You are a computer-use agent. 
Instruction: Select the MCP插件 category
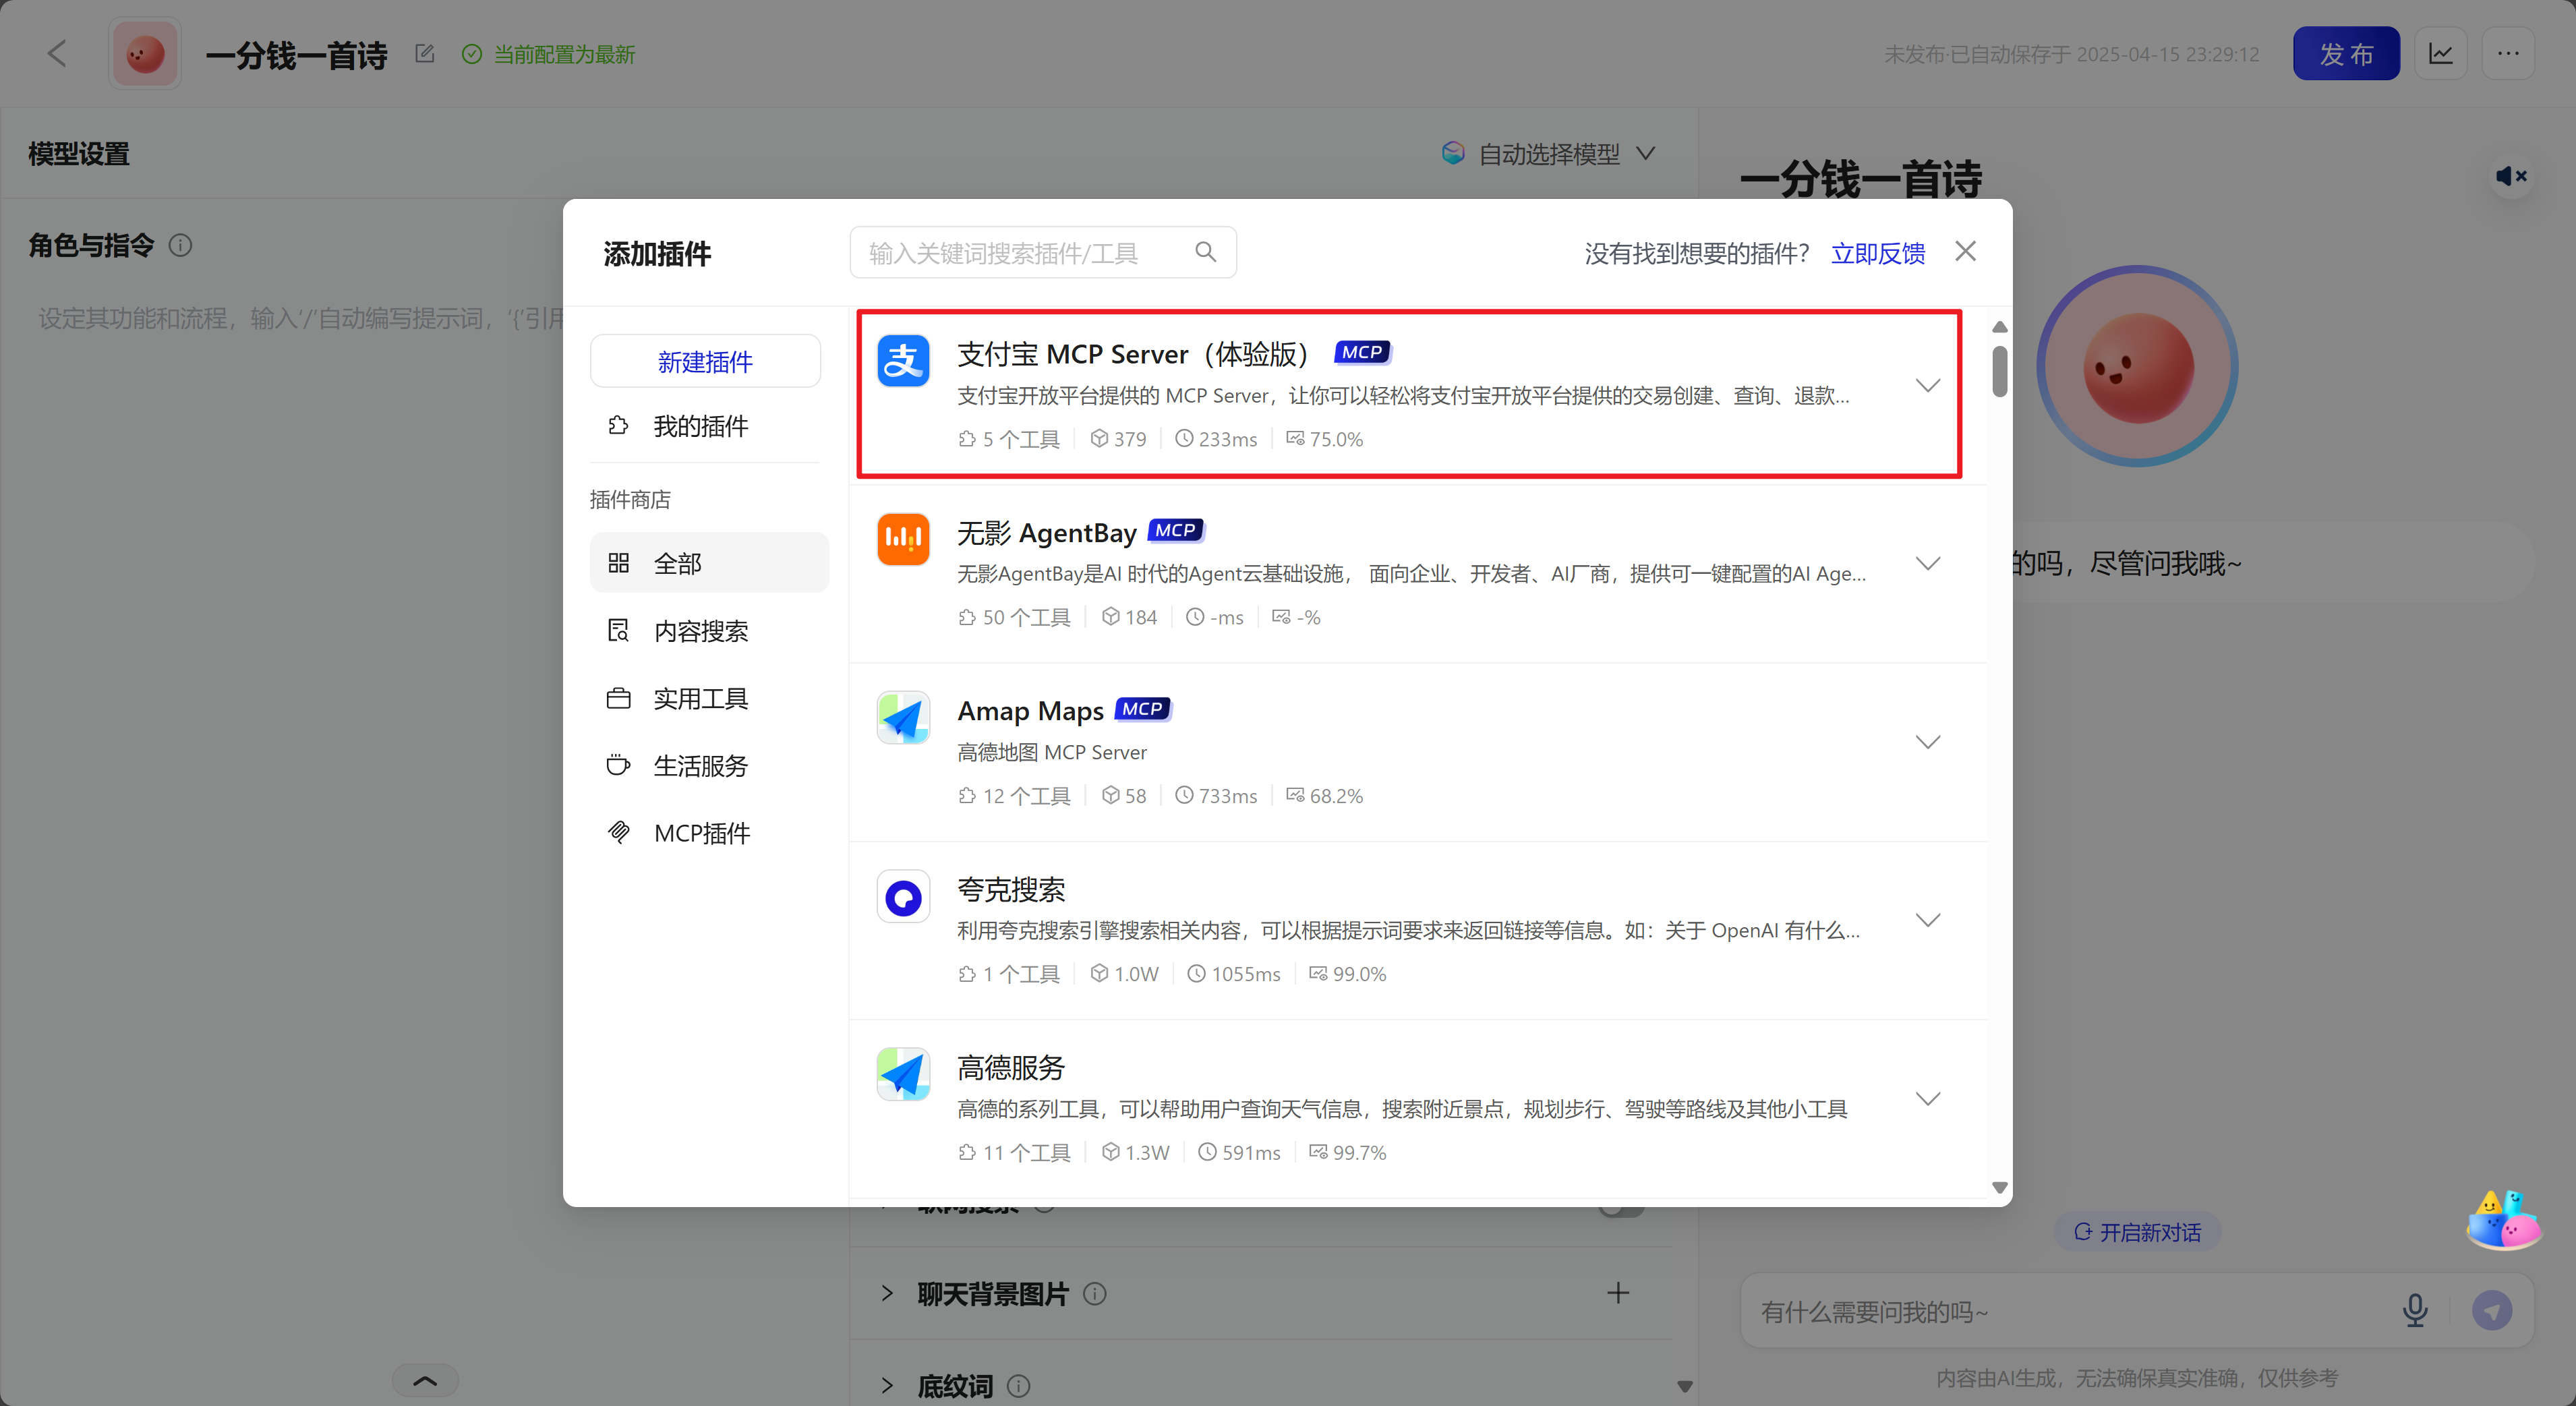[x=701, y=833]
